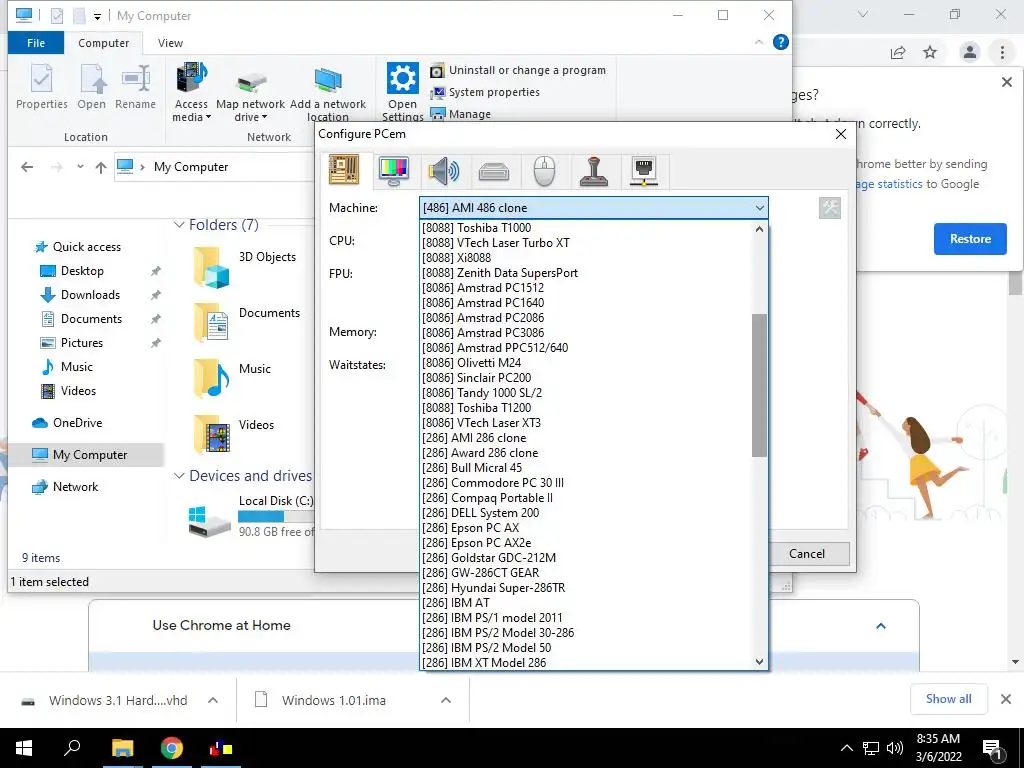Open the 3D Objects folder
Image resolution: width=1024 pixels, height=768 pixels.
tap(245, 266)
